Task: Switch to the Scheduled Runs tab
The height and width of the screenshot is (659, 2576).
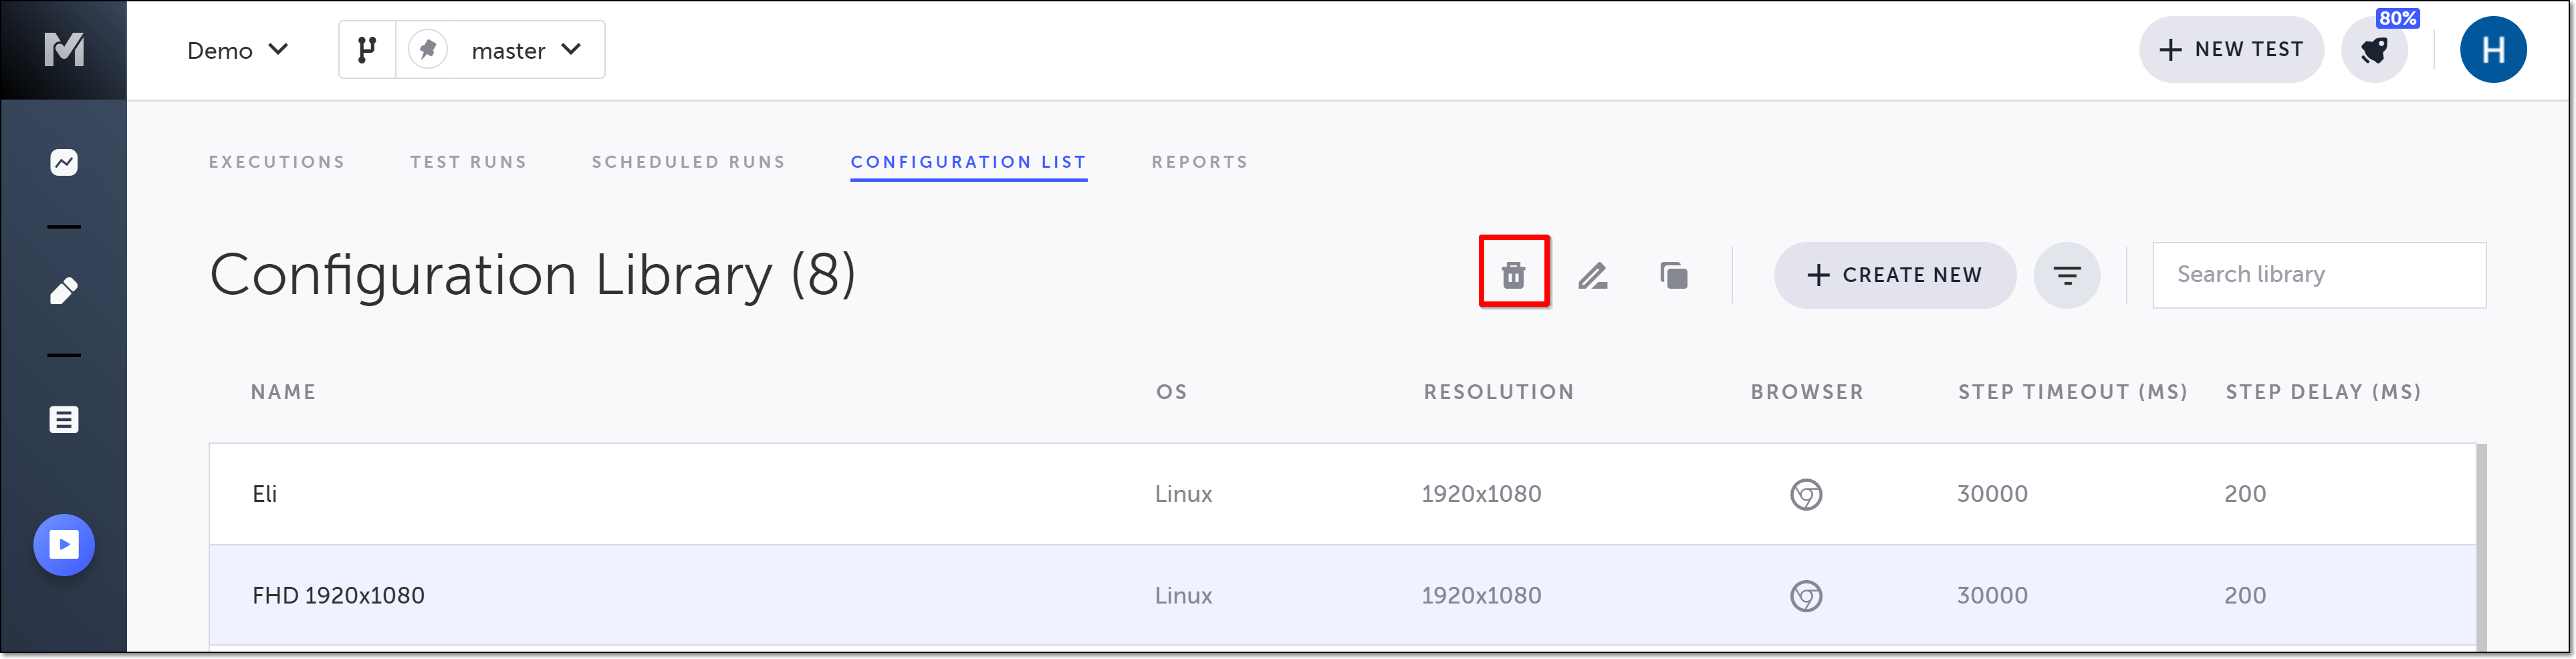Action: (688, 162)
